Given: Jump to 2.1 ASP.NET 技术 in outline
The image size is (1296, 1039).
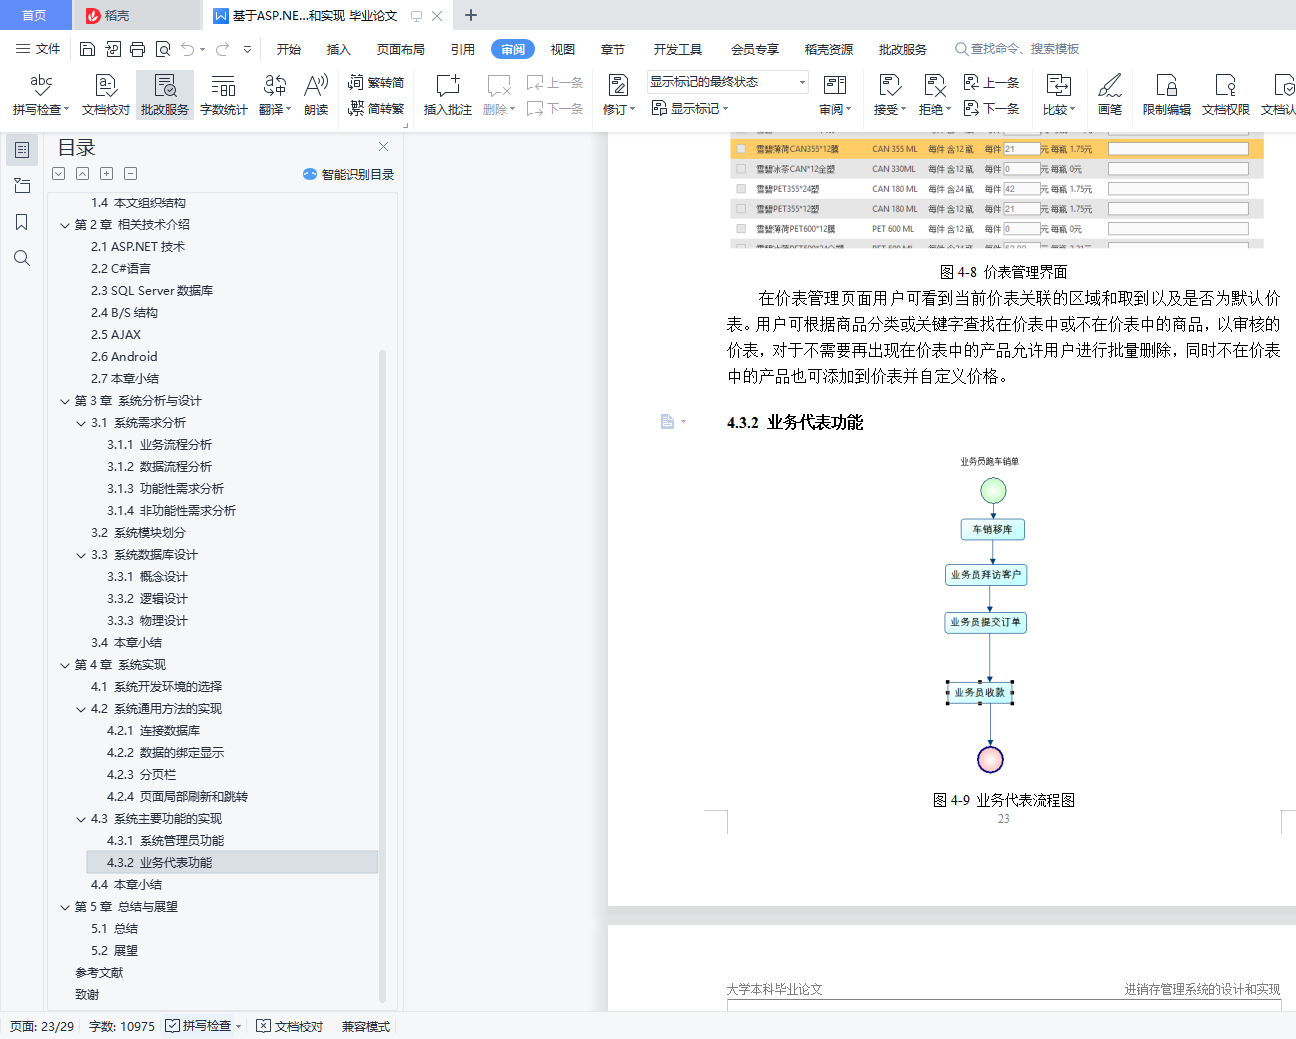Looking at the screenshot, I should tap(138, 247).
